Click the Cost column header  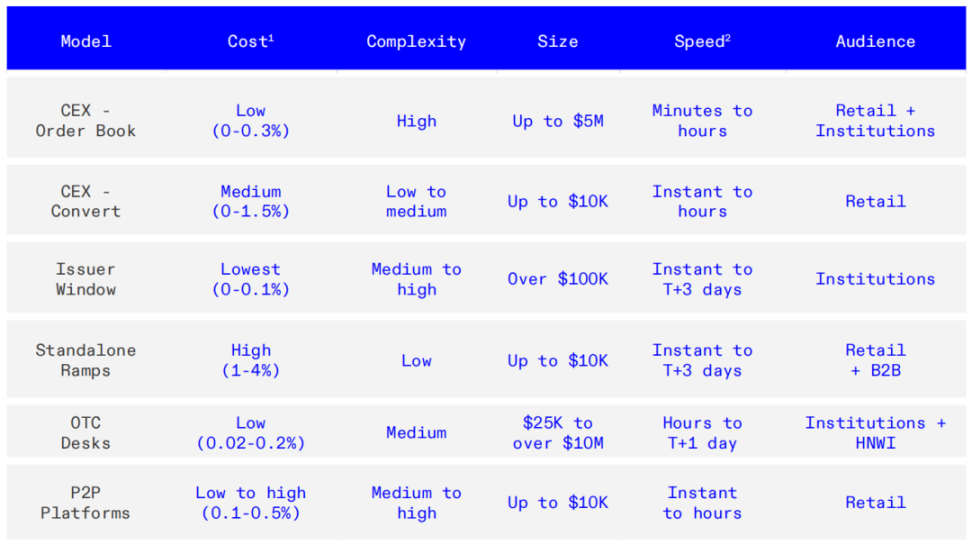[250, 42]
